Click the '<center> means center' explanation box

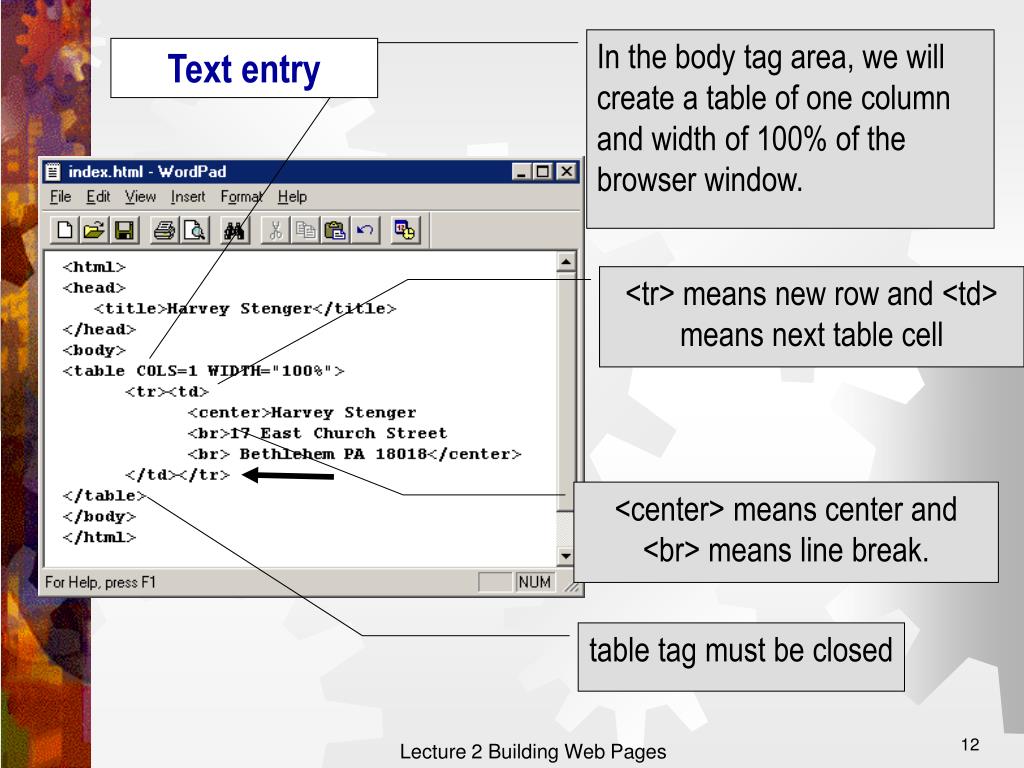point(786,532)
